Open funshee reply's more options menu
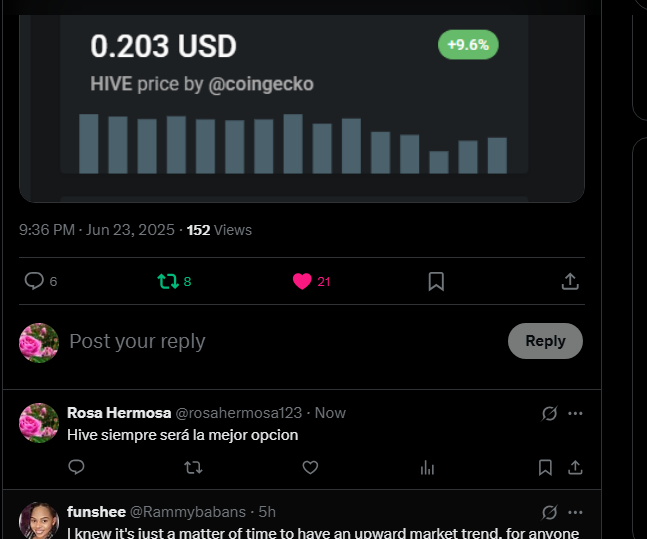The width and height of the screenshot is (647, 539). coord(575,512)
